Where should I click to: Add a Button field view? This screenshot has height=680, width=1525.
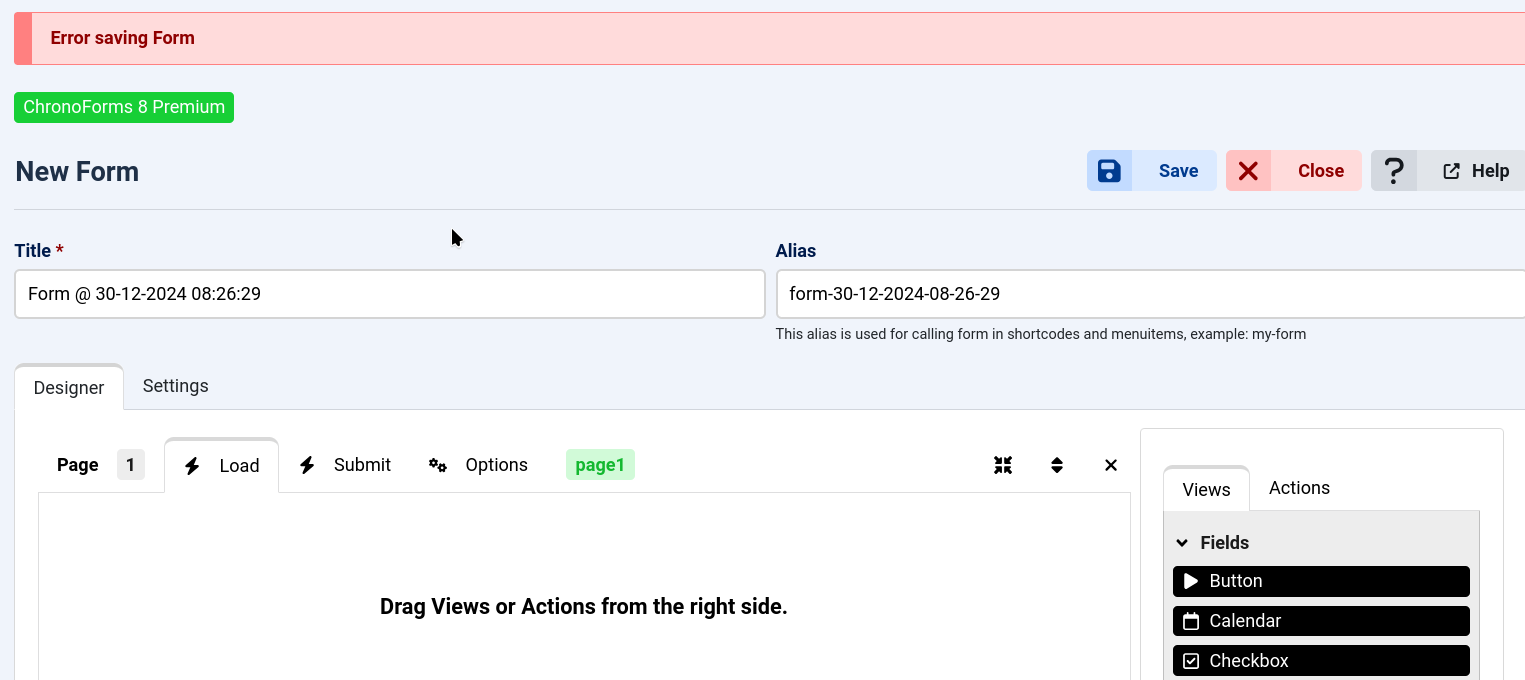[x=1320, y=581]
